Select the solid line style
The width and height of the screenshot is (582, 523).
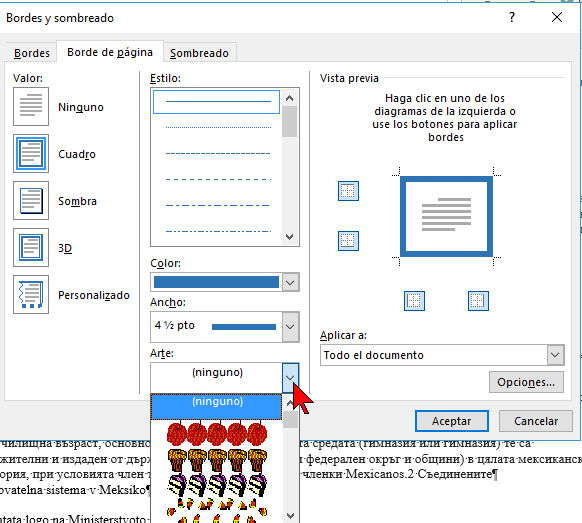(x=216, y=101)
